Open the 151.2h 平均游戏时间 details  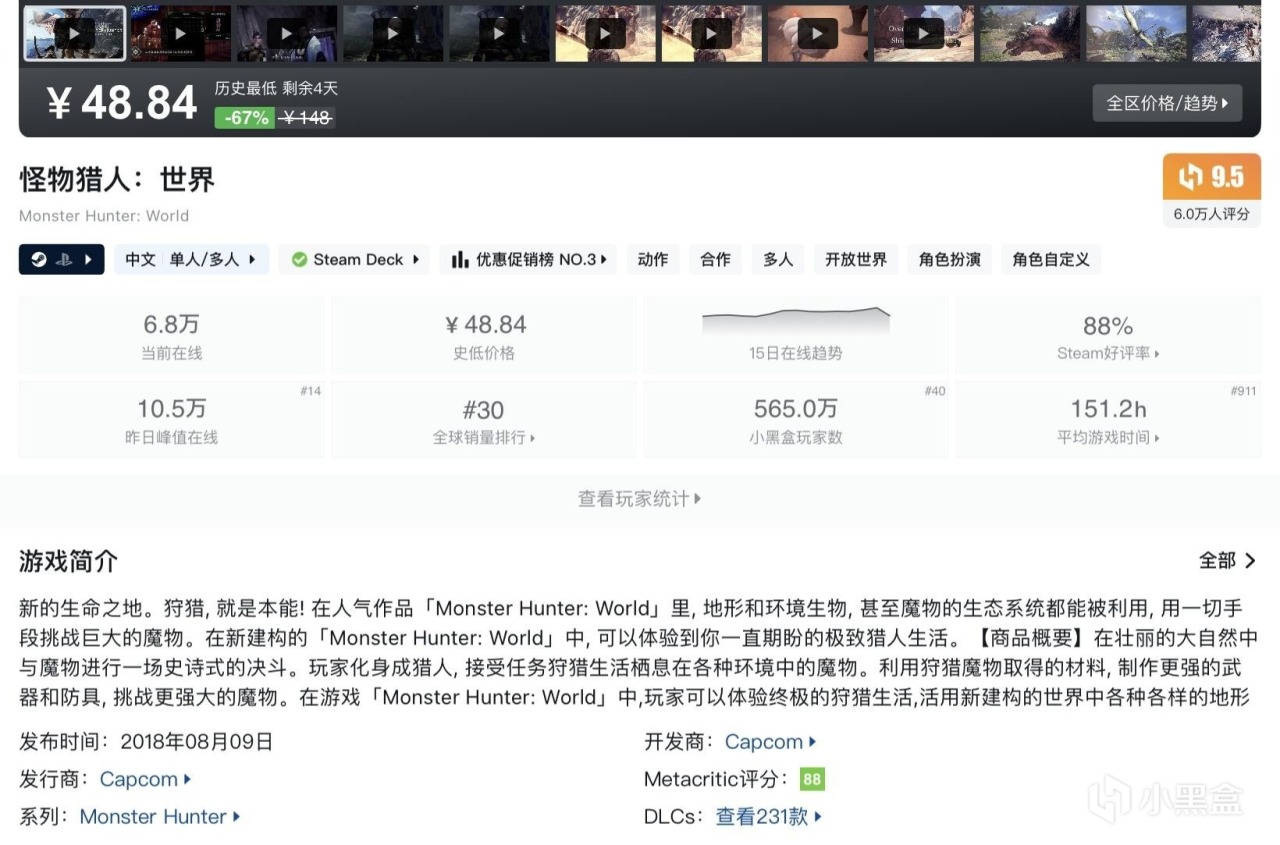coord(1108,420)
